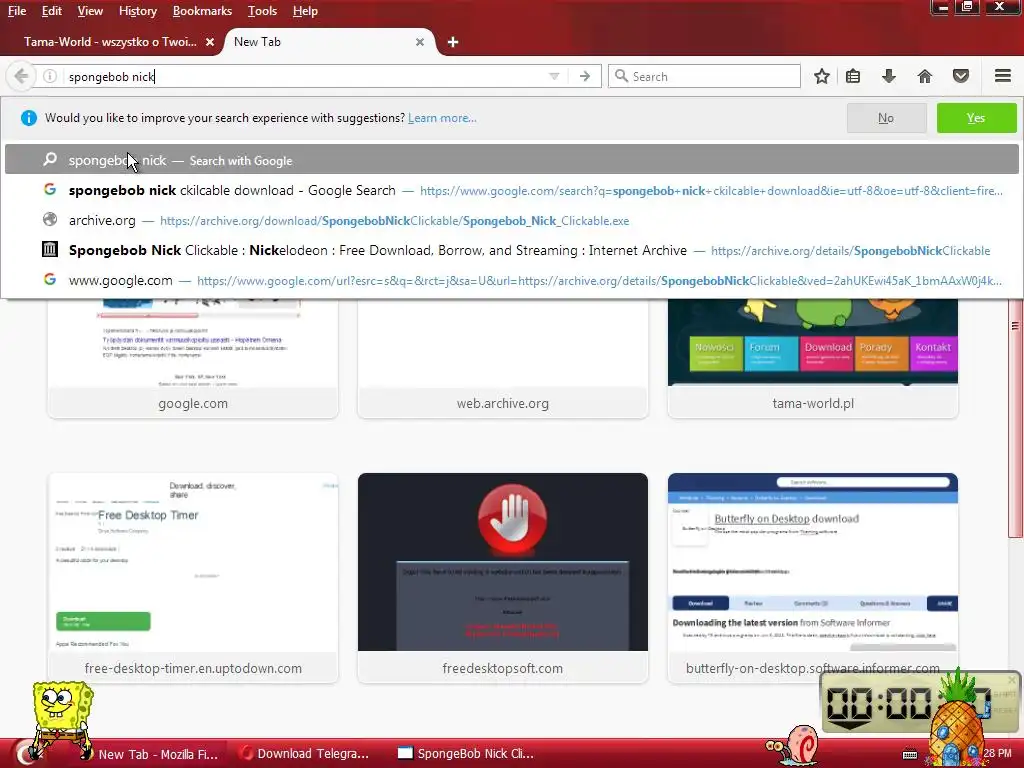This screenshot has height=768, width=1024.
Task: Select Spongebob Nick Clickable Internet Archive suggestion
Action: pos(511,251)
